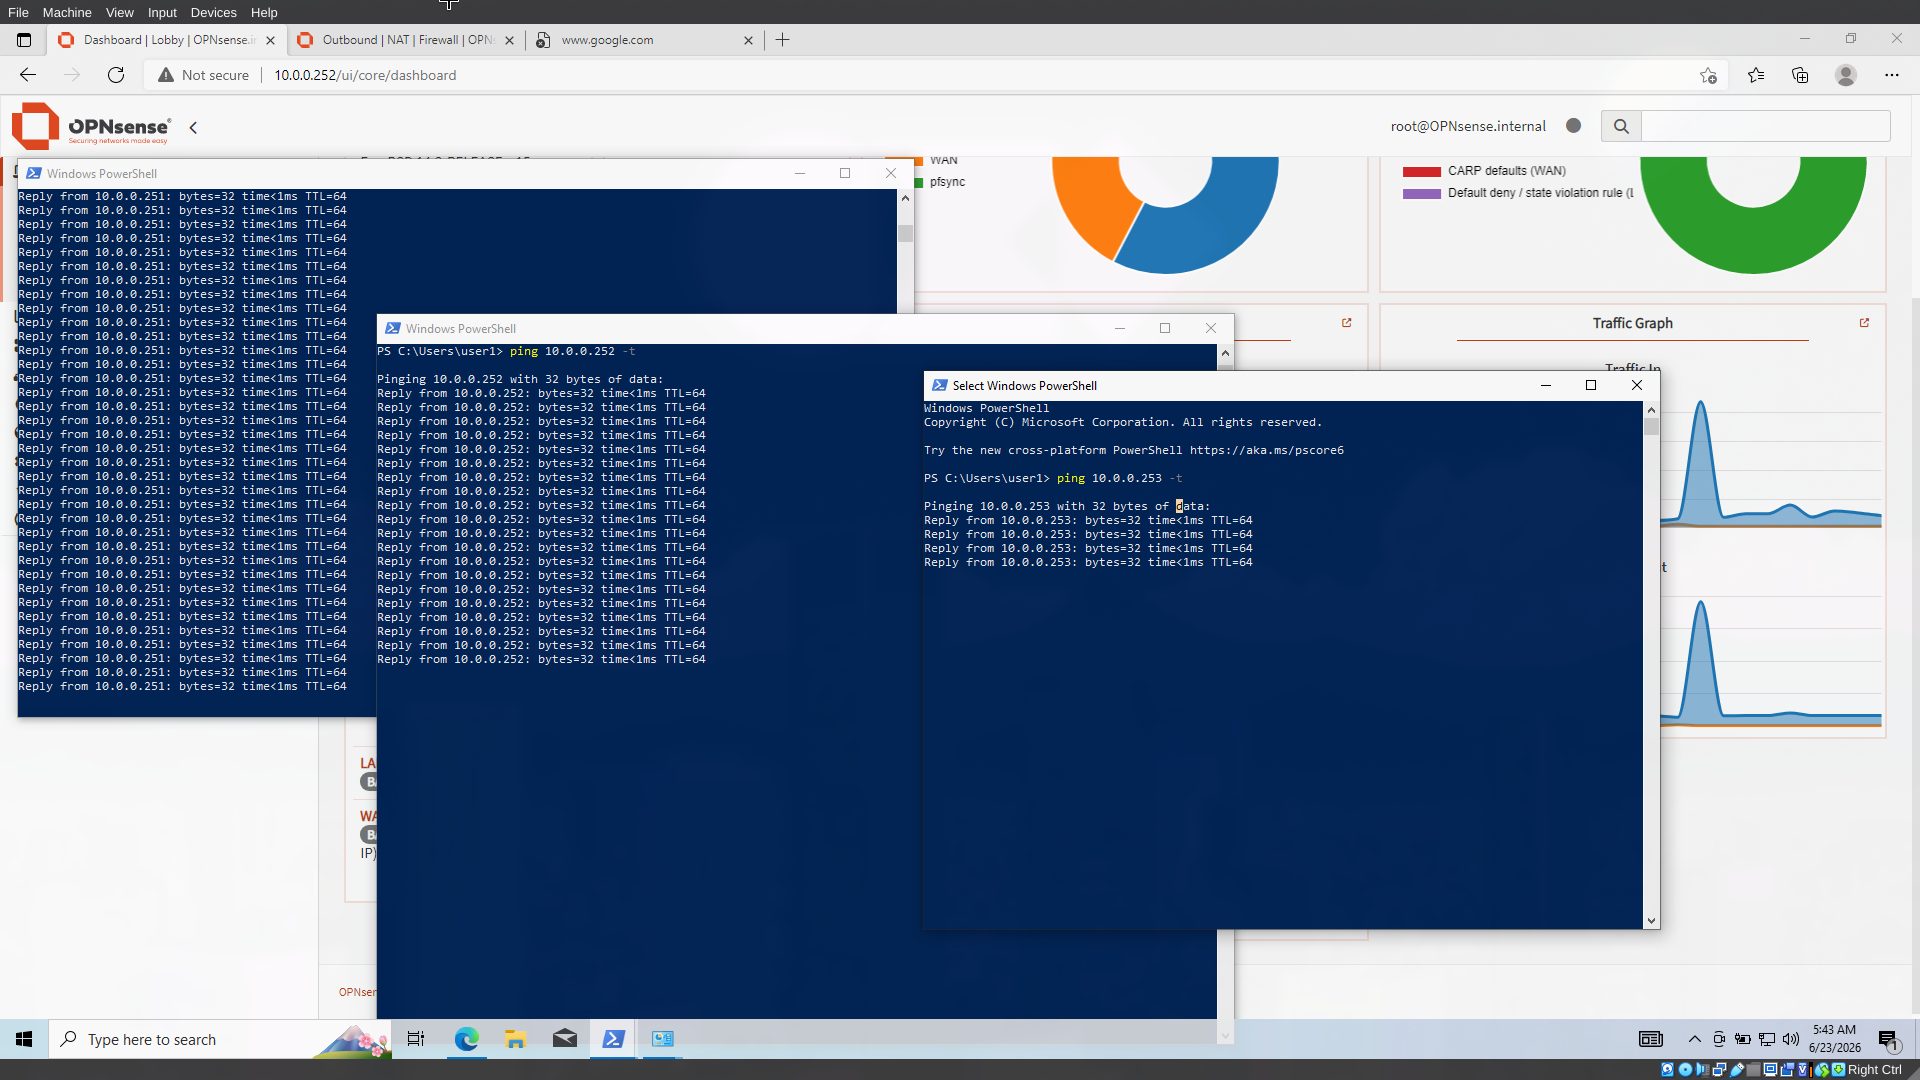1920x1080 pixels.
Task: Open the volume control tray icon
Action: coord(1791,1039)
